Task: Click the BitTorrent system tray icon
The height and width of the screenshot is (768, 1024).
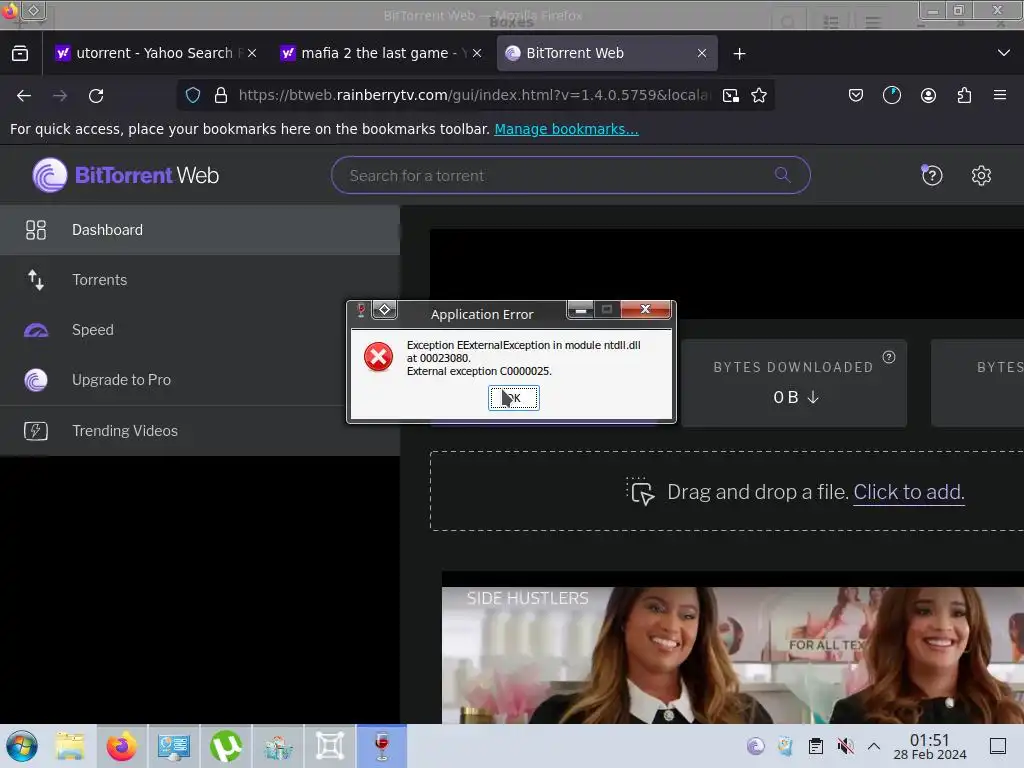Action: pos(756,746)
